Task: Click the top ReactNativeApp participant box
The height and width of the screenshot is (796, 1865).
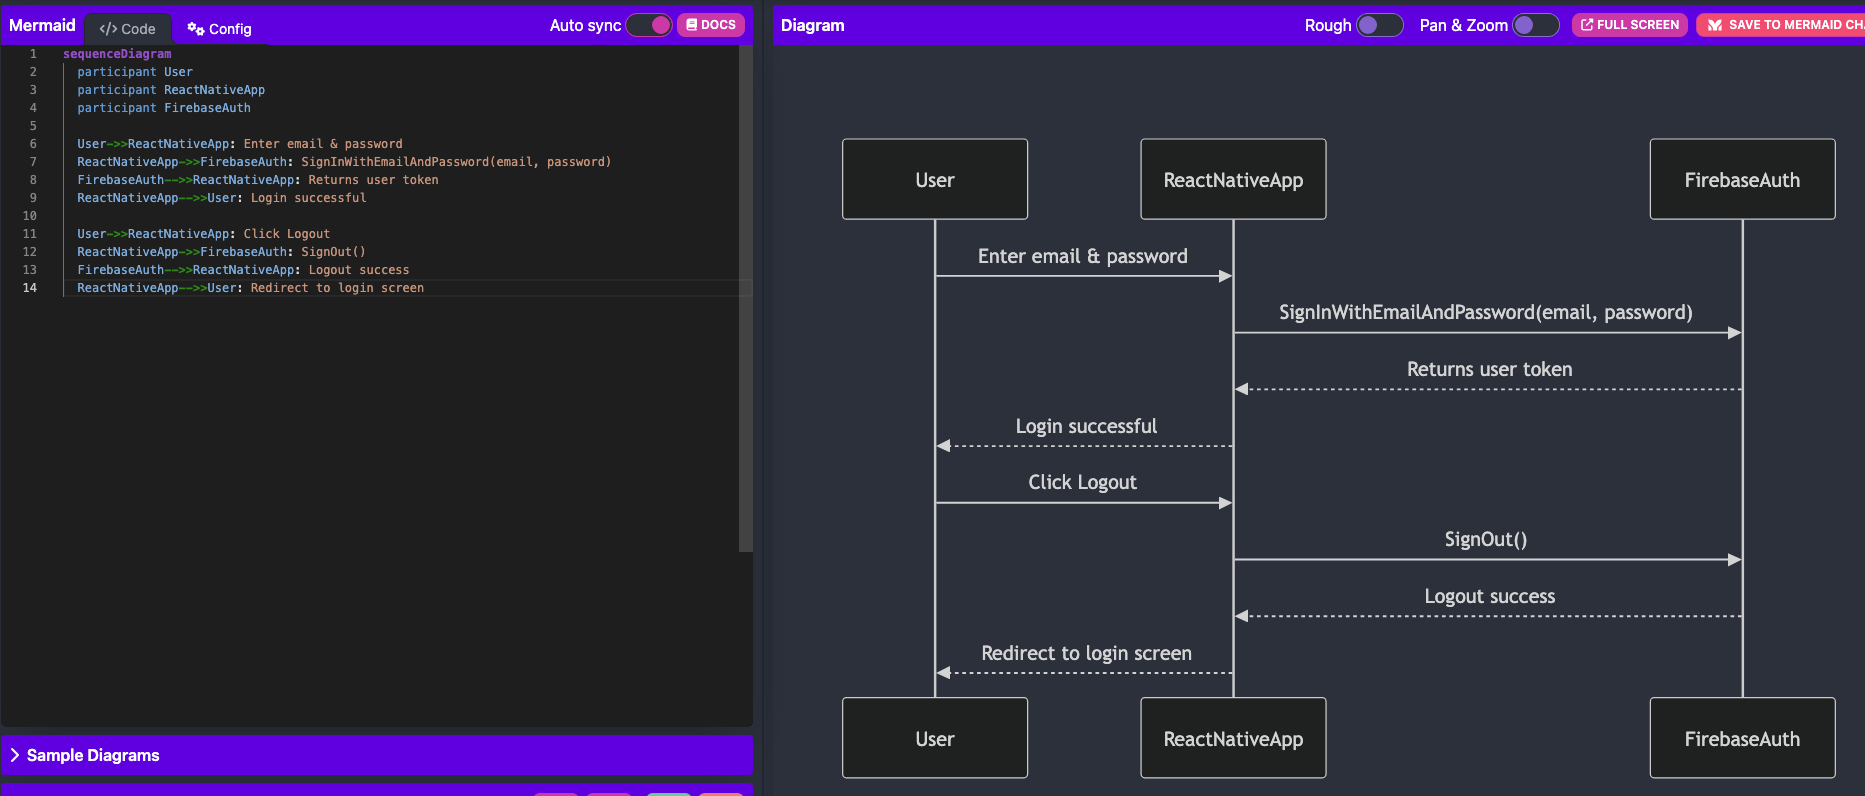Action: (1233, 179)
